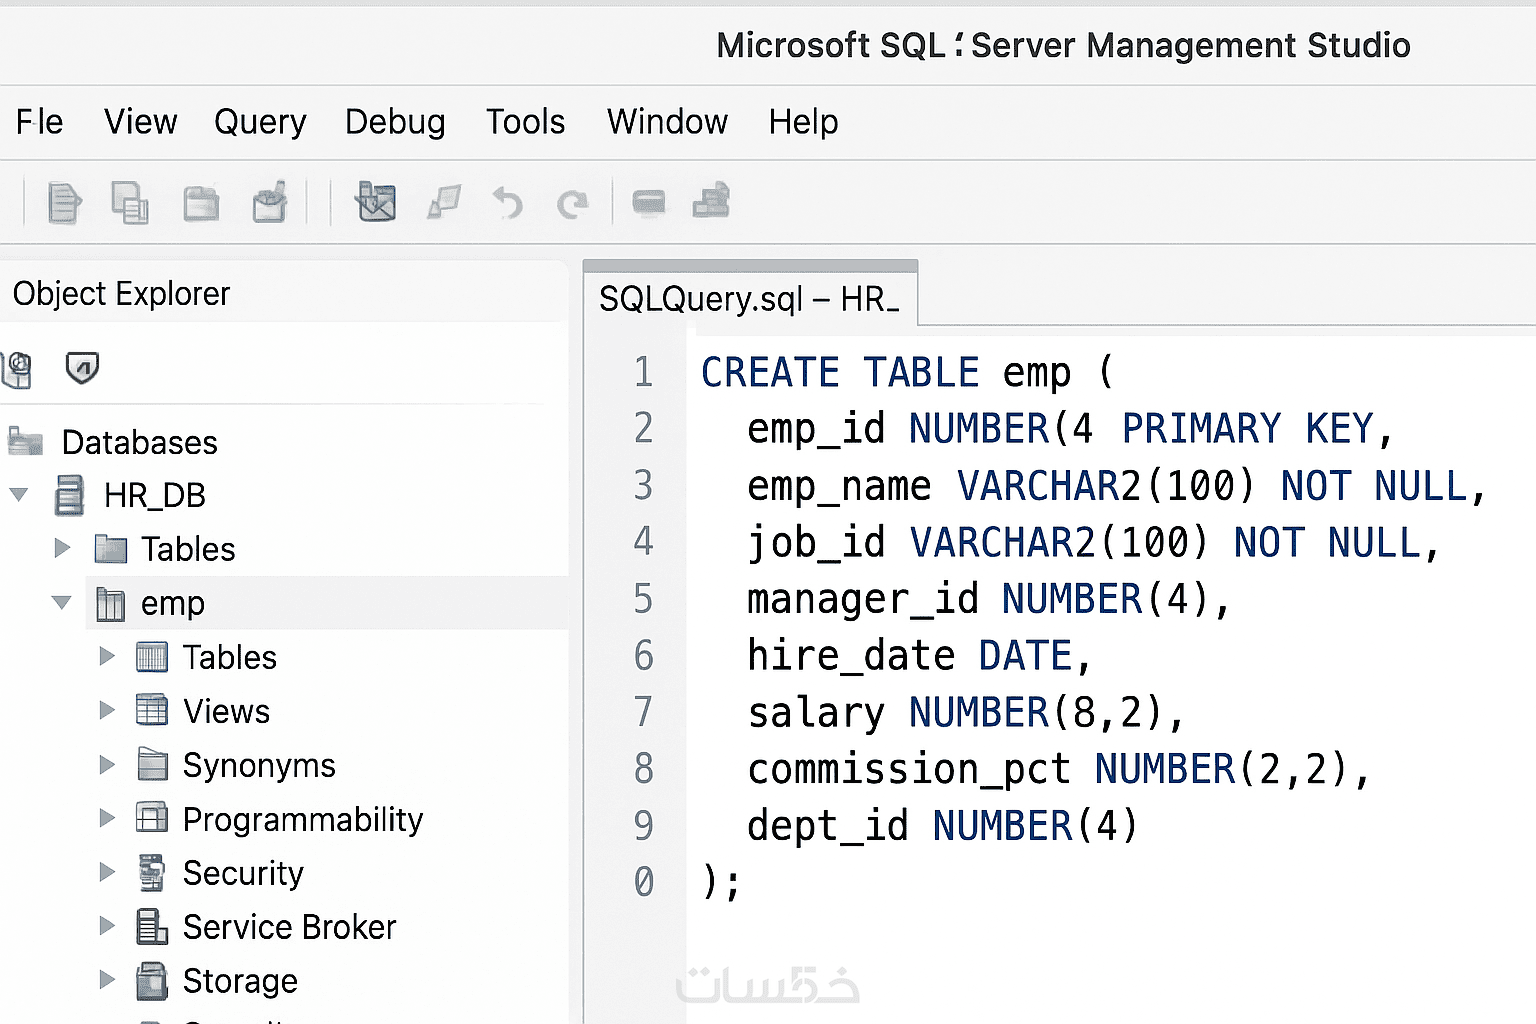Image resolution: width=1536 pixels, height=1024 pixels.
Task: Select the Databases tree item
Action: tap(139, 442)
